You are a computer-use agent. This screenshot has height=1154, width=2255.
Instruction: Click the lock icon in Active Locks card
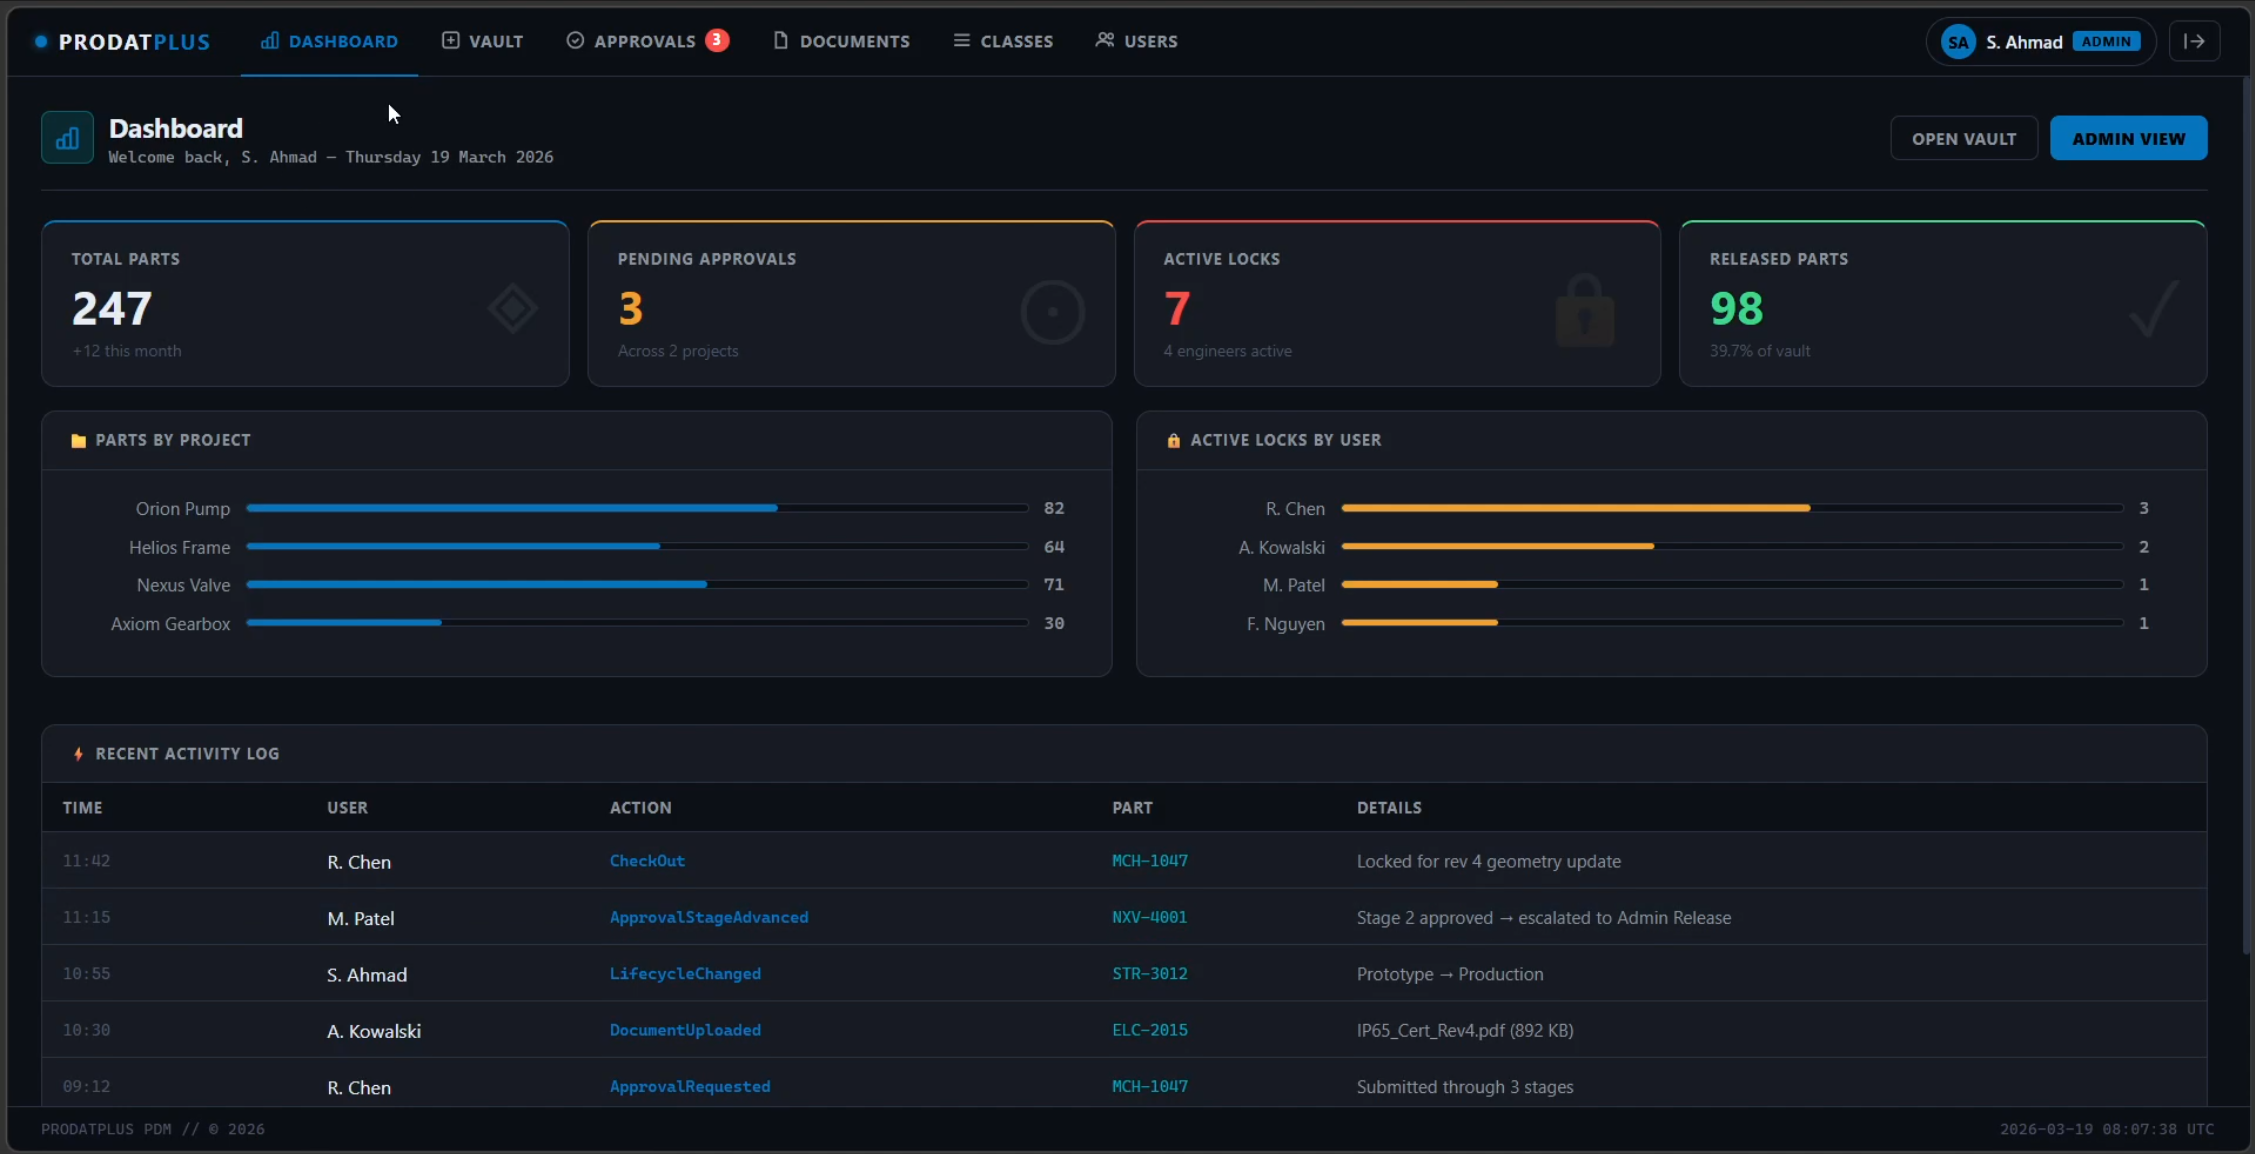pos(1584,311)
